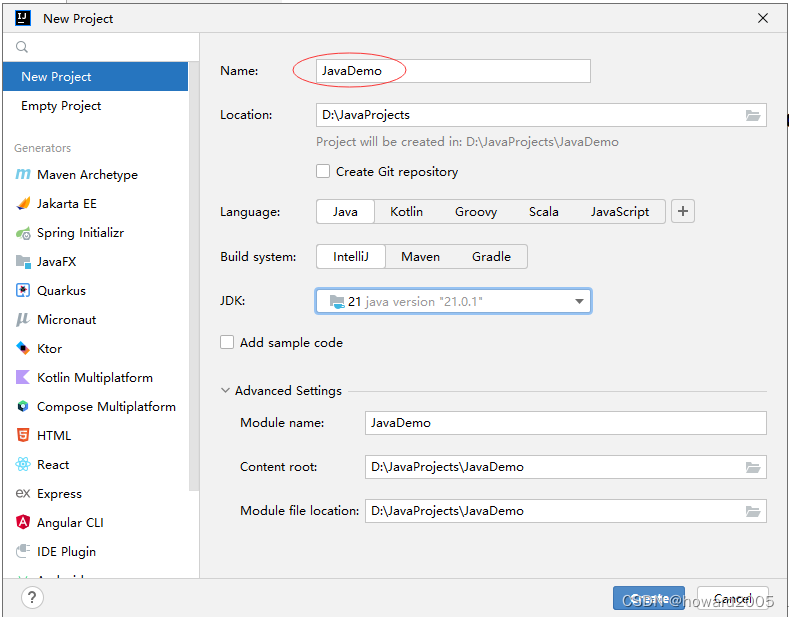
Task: Select Gradle build system
Action: coord(491,257)
